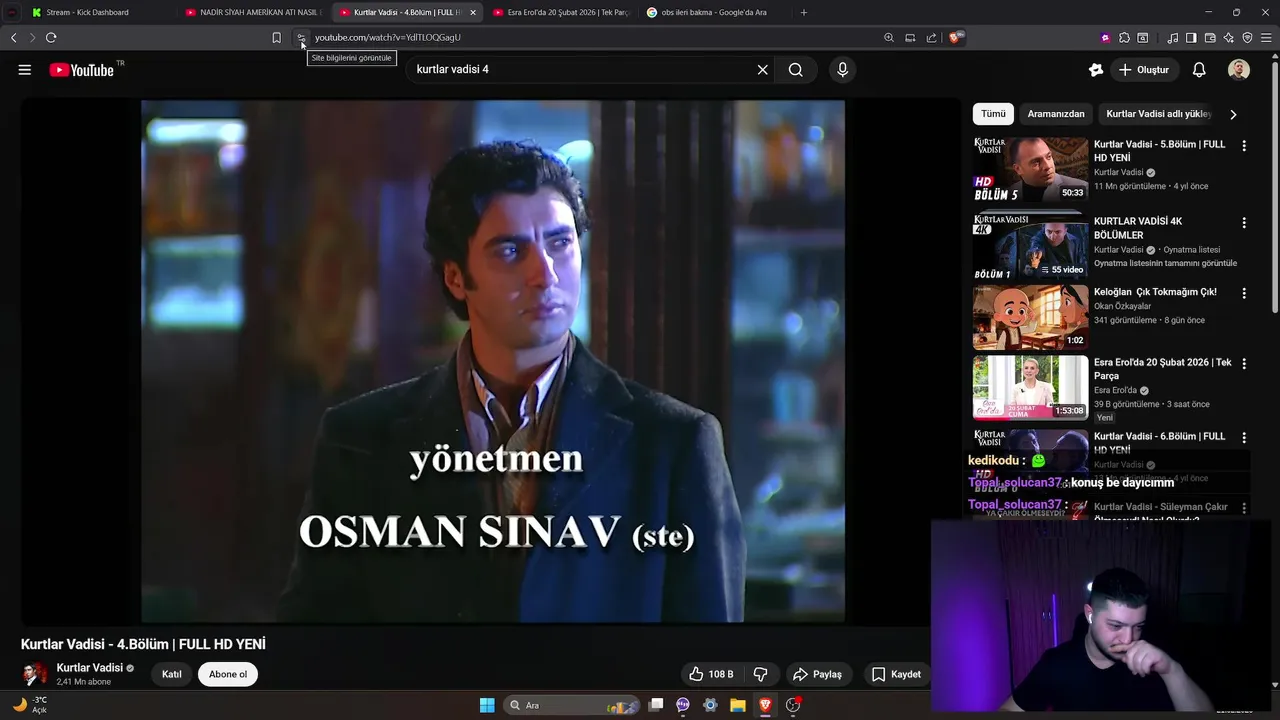1280x720 pixels.
Task: Click Keloğlan Çık Tokmağım Çık! title
Action: [x=1155, y=292]
